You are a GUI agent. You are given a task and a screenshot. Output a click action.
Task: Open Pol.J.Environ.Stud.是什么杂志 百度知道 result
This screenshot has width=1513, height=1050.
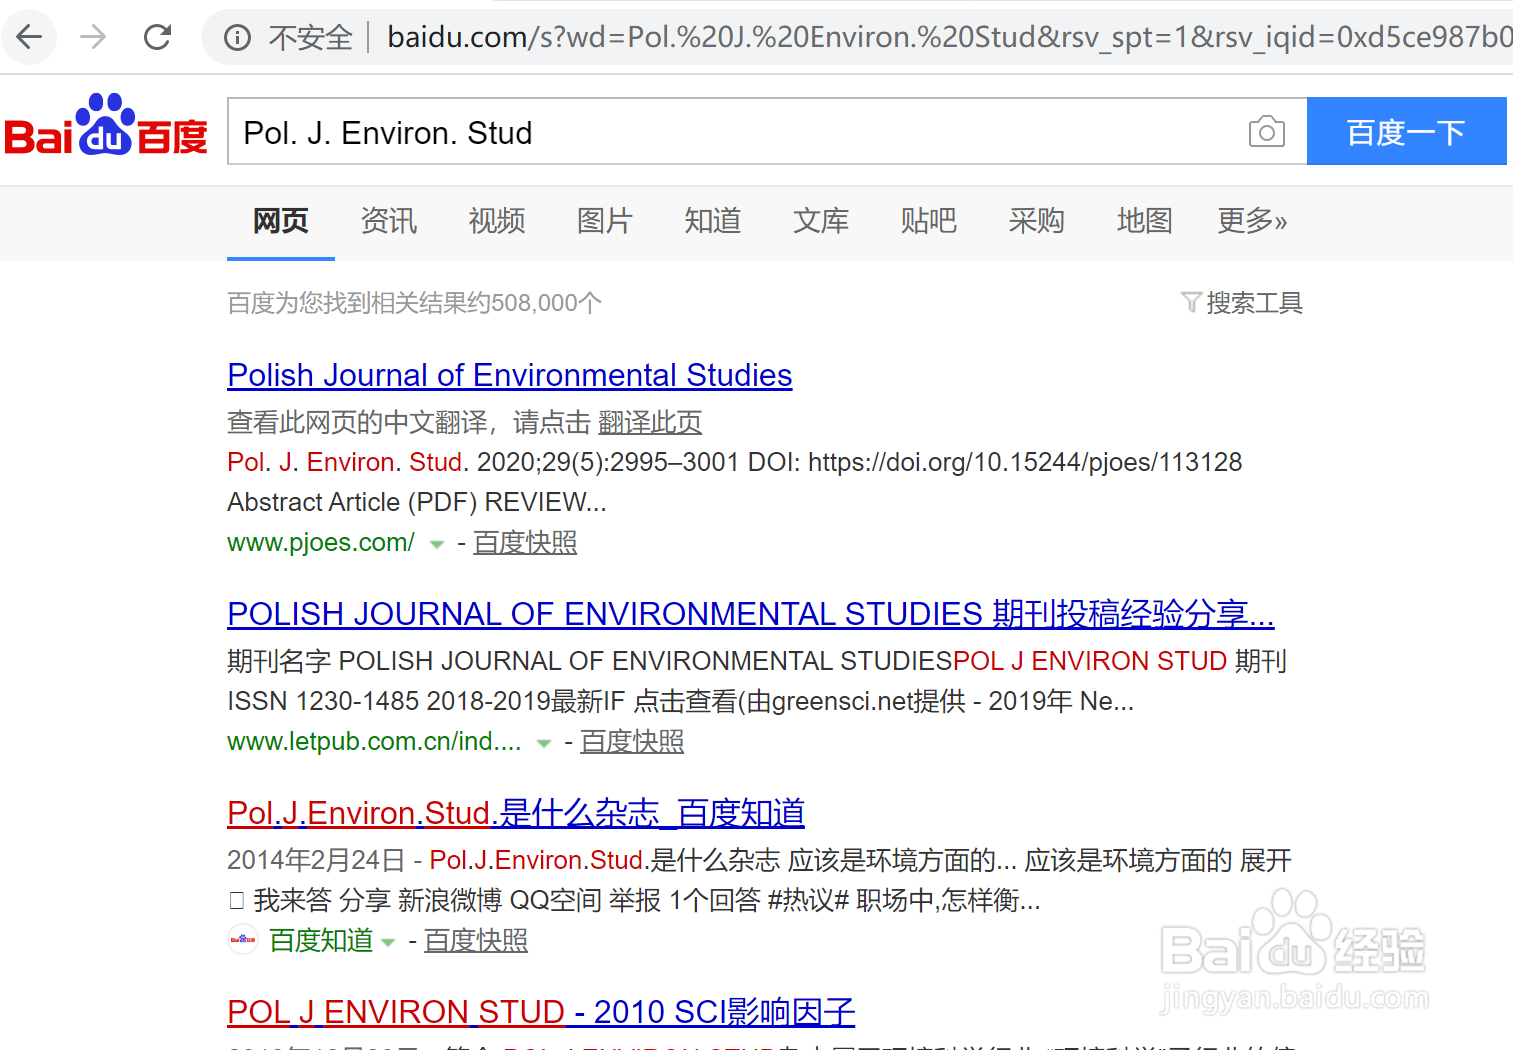516,813
